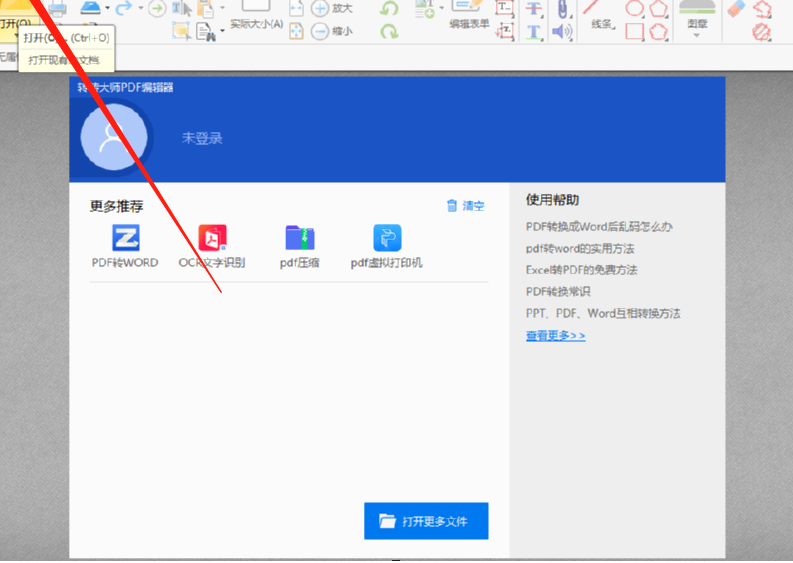The image size is (793, 563).
Task: Select the oval shape tool
Action: click(x=635, y=8)
